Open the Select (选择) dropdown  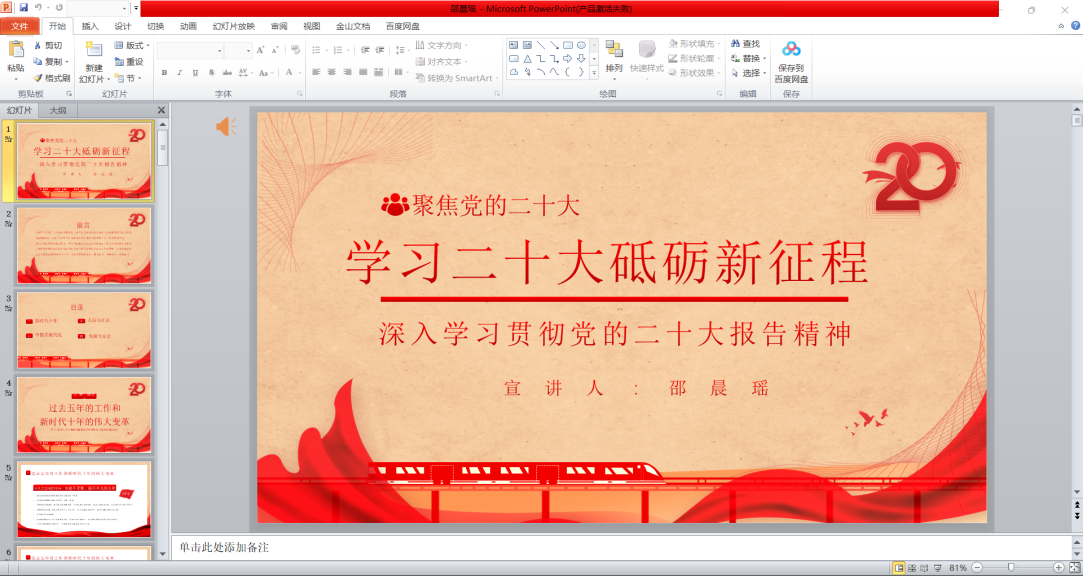pyautogui.click(x=748, y=73)
